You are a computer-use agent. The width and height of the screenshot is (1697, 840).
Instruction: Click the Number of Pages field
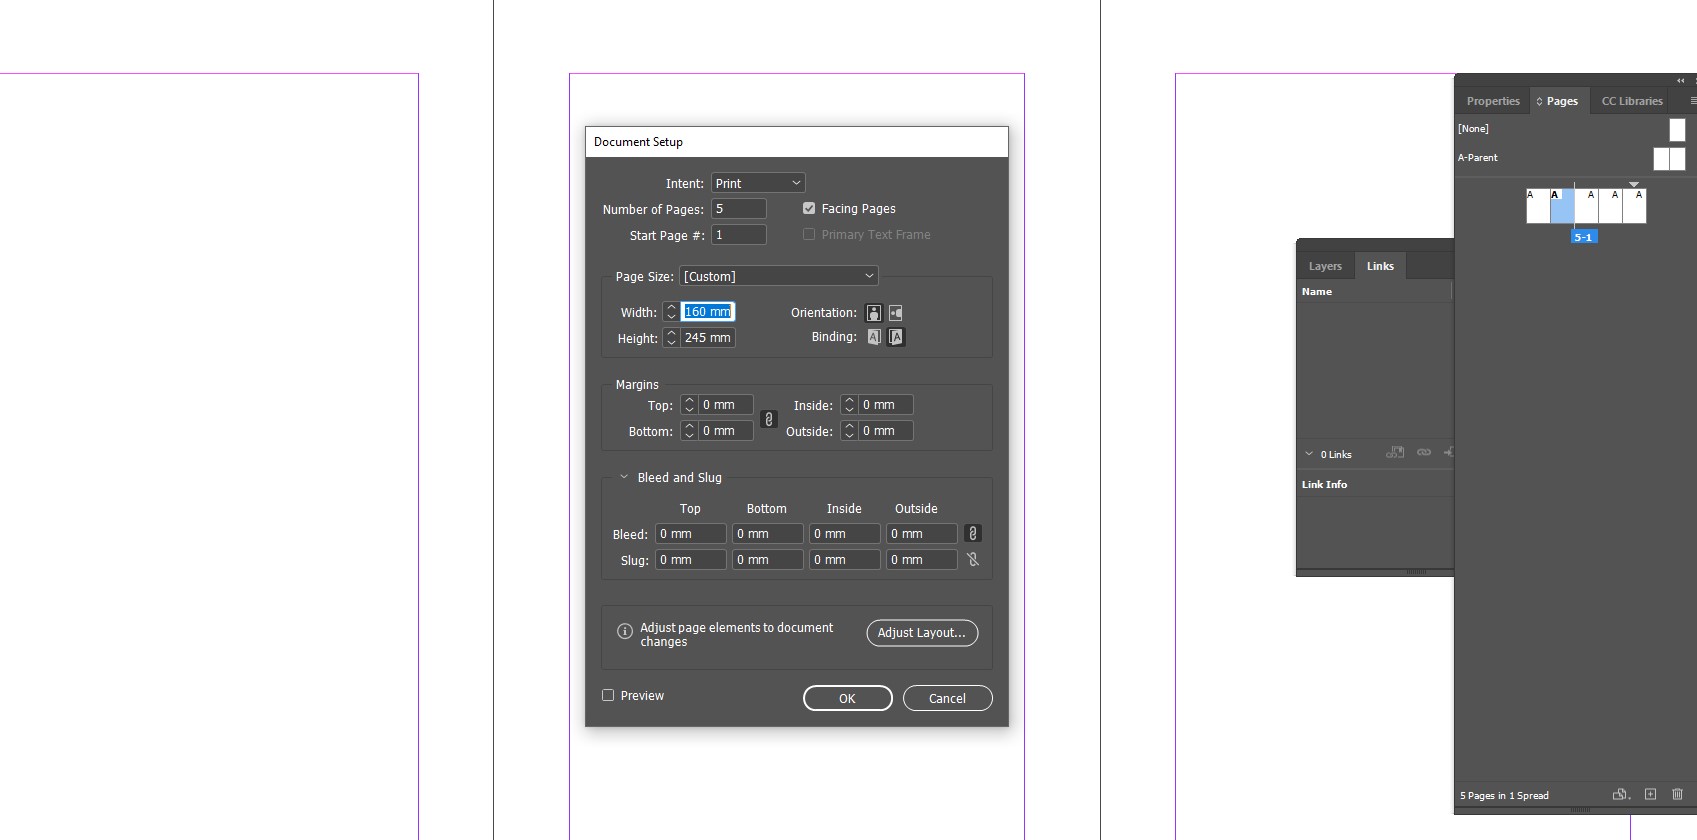pos(739,209)
